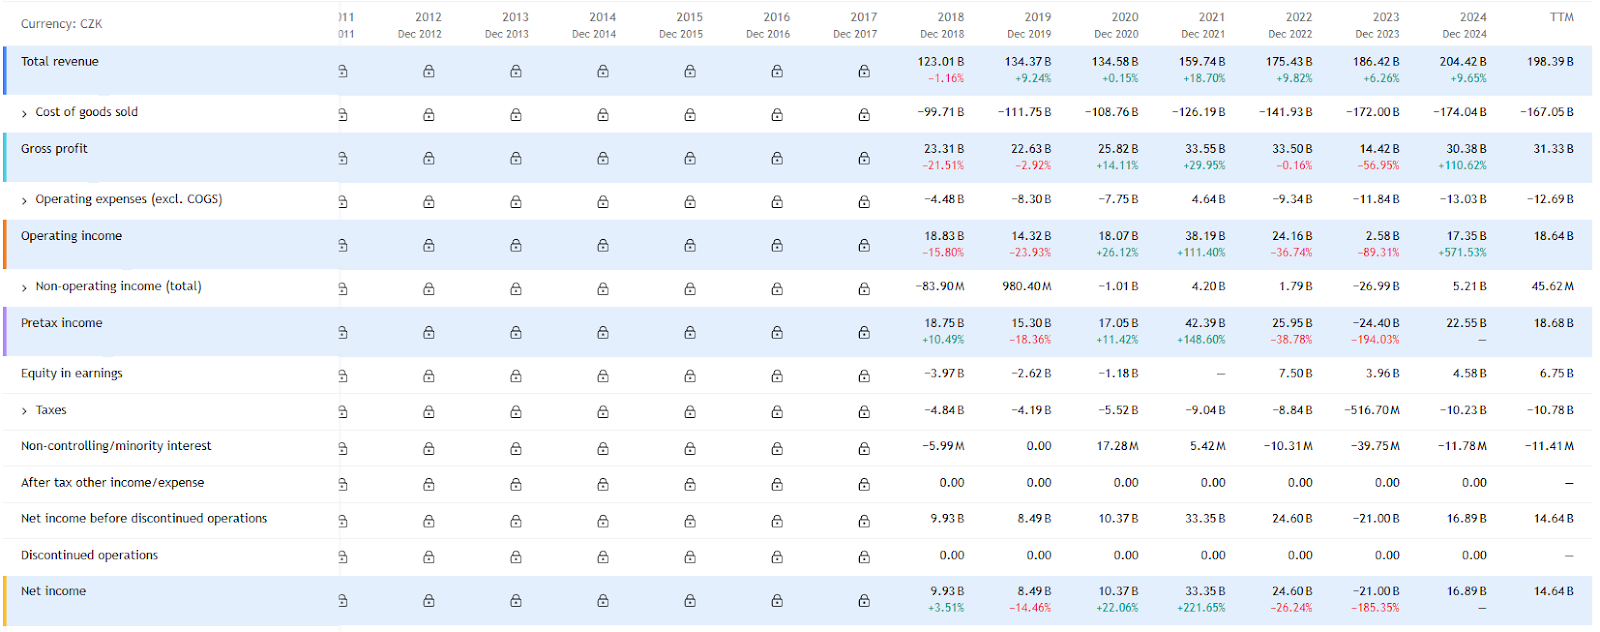Click the lock icon for 2015 Cost of goods sold
This screenshot has width=1600, height=632.
[690, 115]
